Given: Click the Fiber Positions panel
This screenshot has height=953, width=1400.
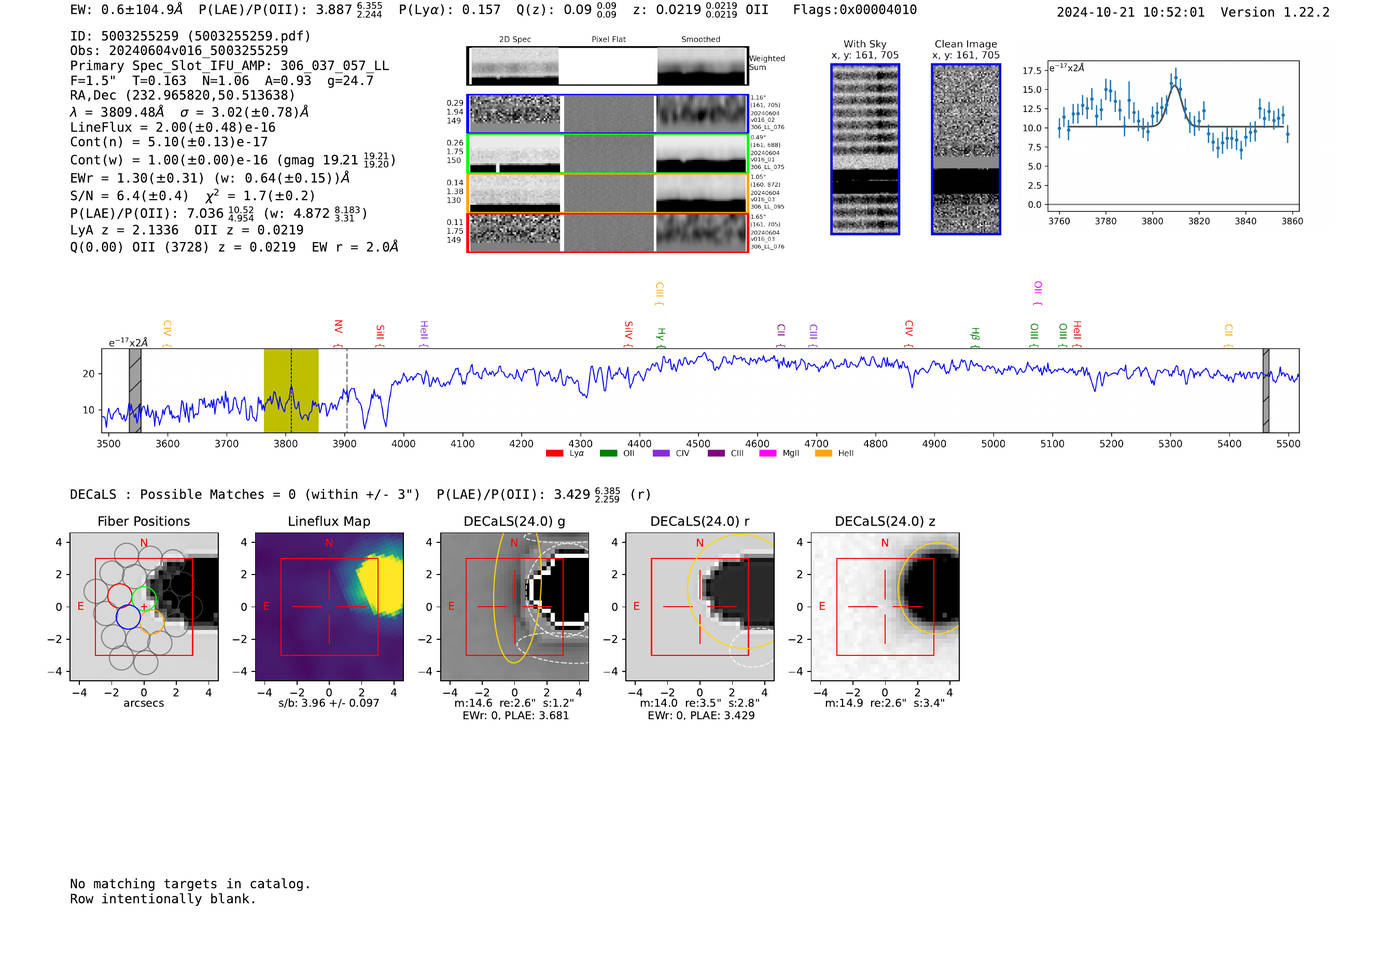Looking at the screenshot, I should [x=144, y=607].
